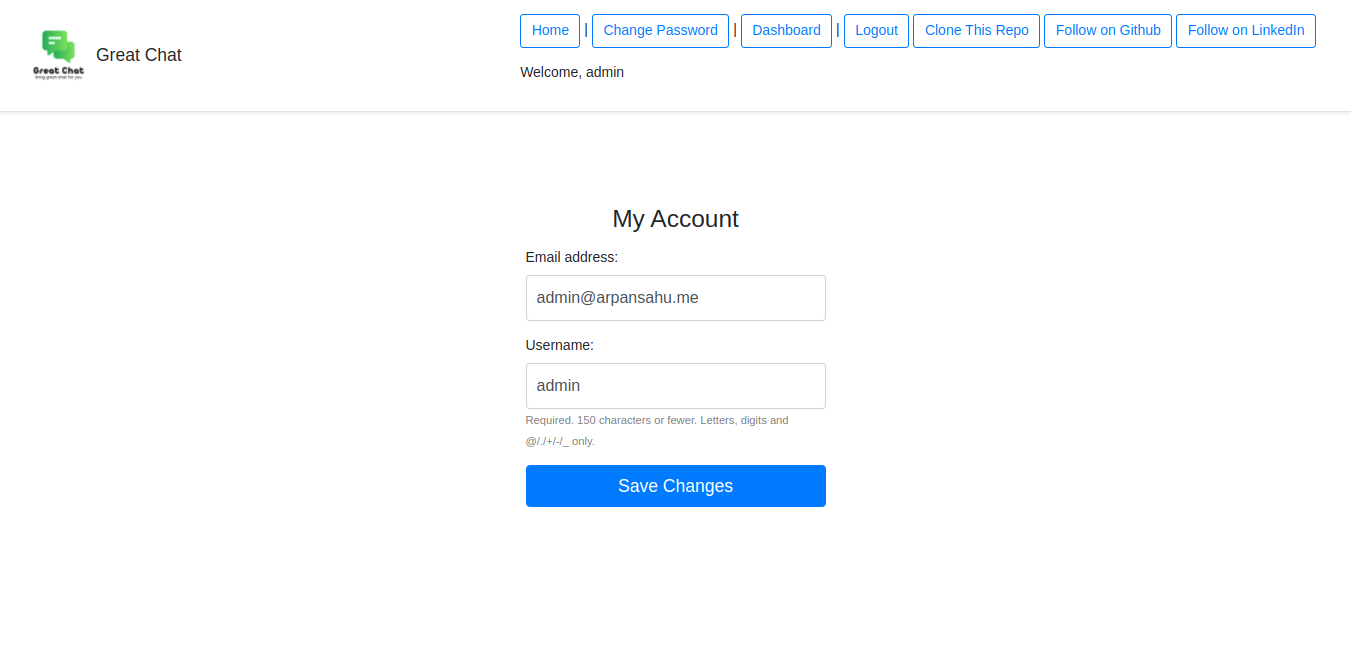Click the 'Welcome, admin' greeting text

(572, 72)
